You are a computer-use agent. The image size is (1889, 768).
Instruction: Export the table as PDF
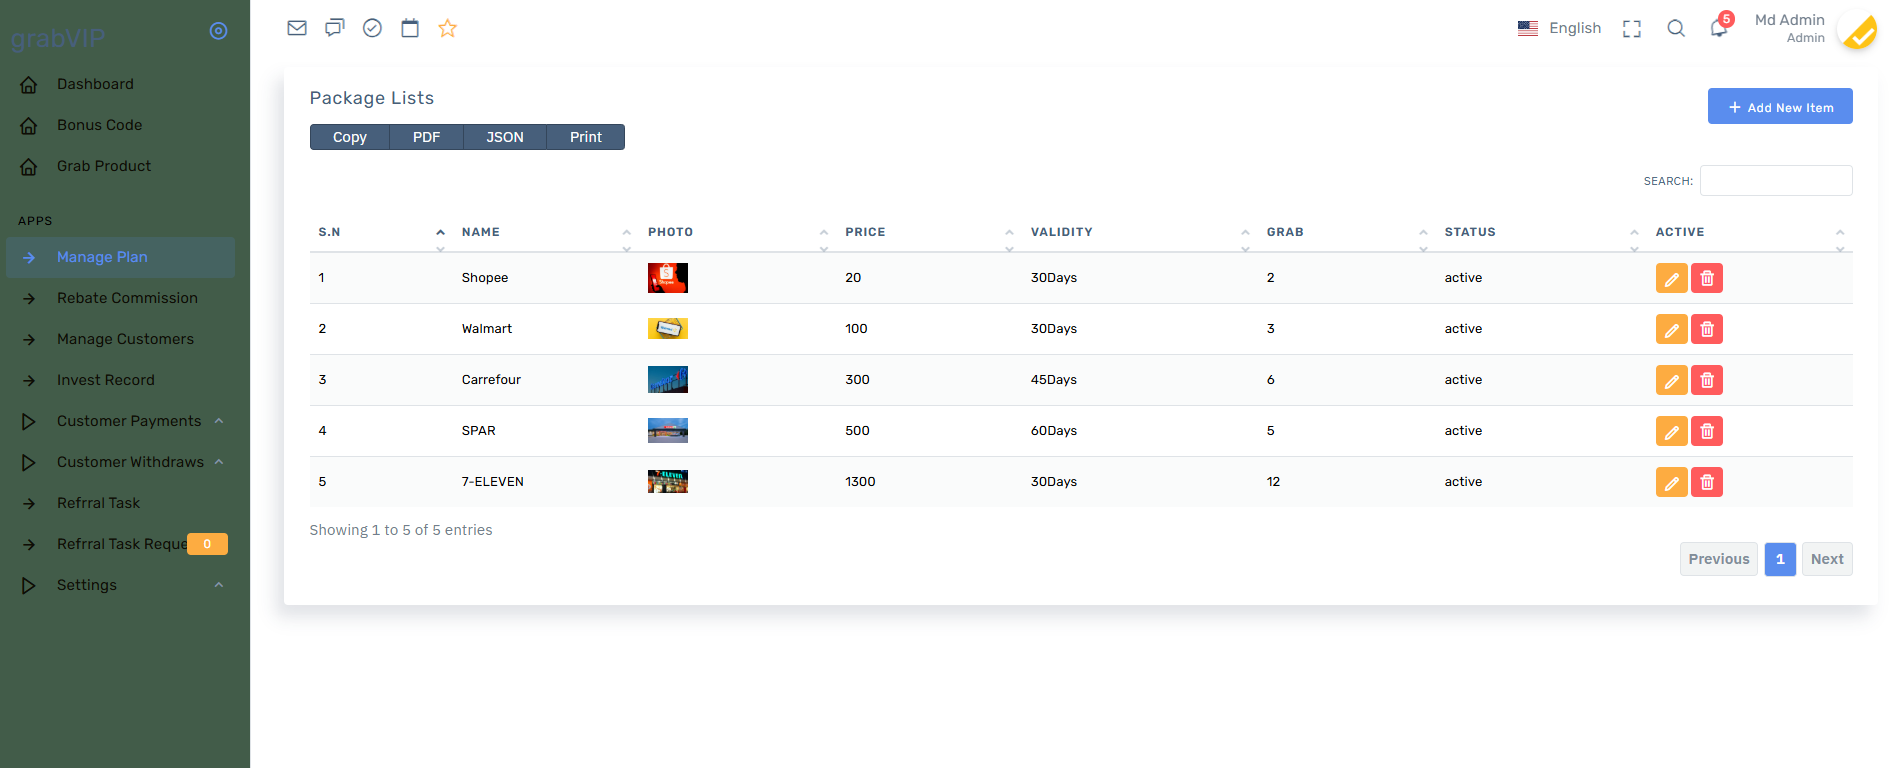tap(426, 137)
